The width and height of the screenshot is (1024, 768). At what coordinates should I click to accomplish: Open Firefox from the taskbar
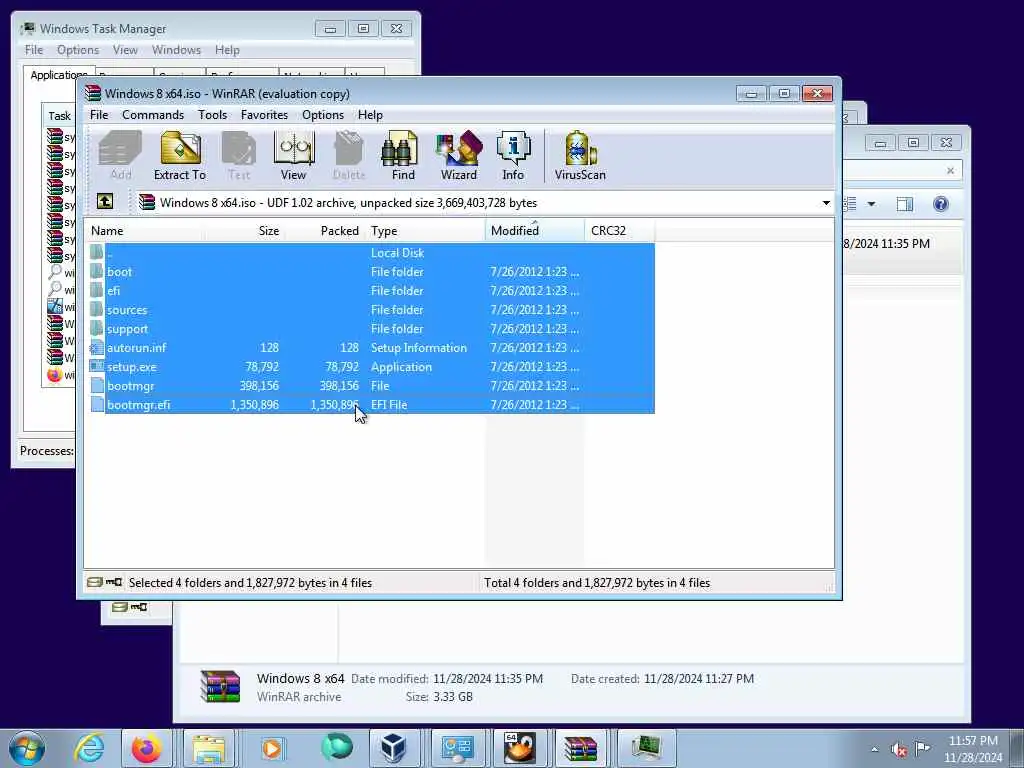tap(146, 748)
